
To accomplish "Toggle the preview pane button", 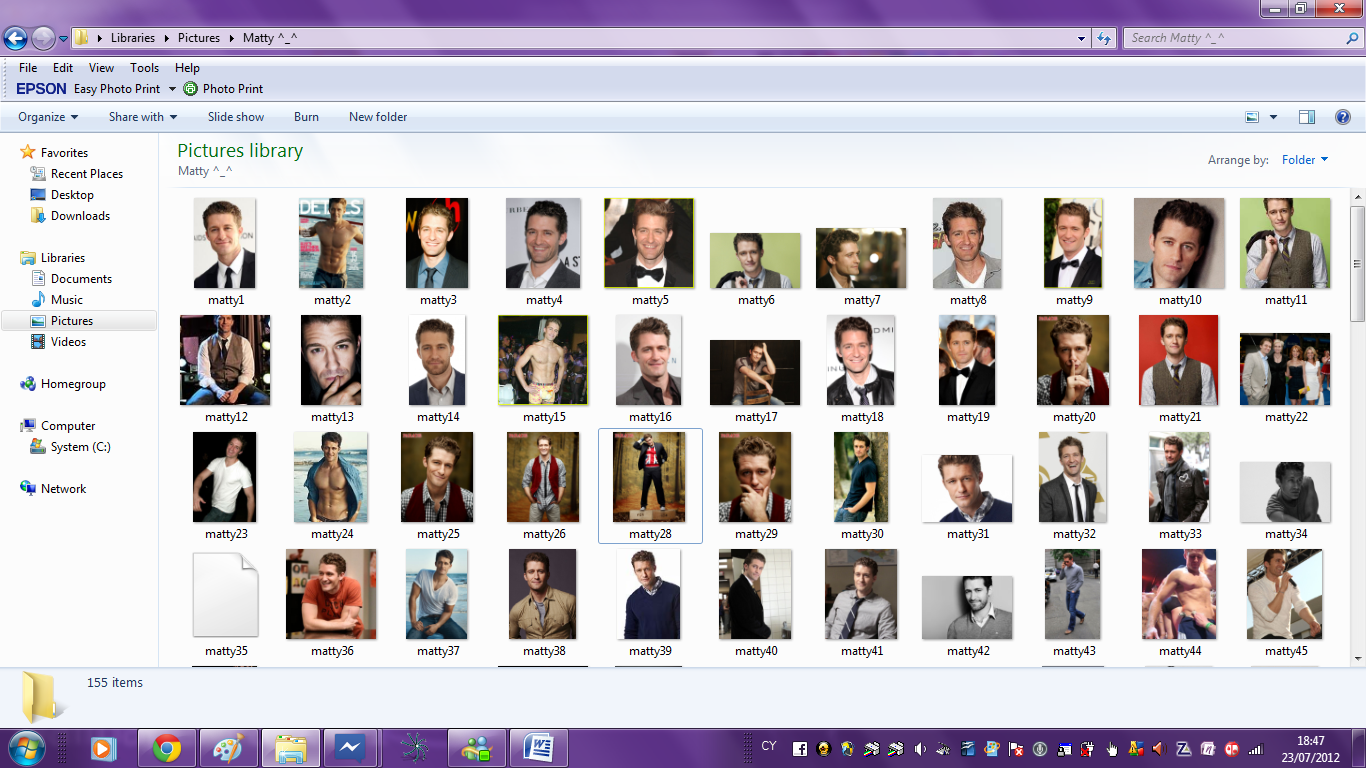I will [1306, 117].
